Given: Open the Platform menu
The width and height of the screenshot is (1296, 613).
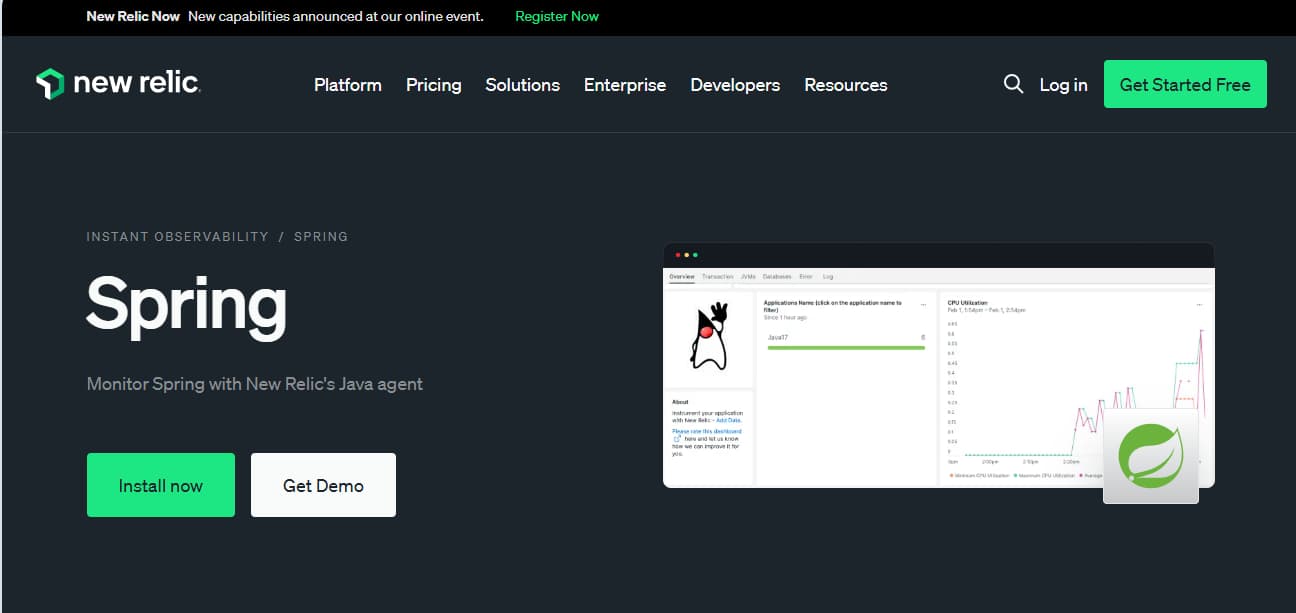Looking at the screenshot, I should (347, 85).
